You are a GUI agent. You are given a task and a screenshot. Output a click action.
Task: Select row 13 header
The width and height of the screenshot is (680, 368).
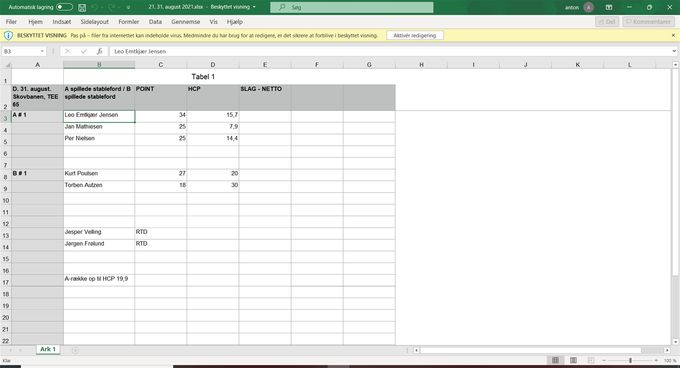coord(6,235)
